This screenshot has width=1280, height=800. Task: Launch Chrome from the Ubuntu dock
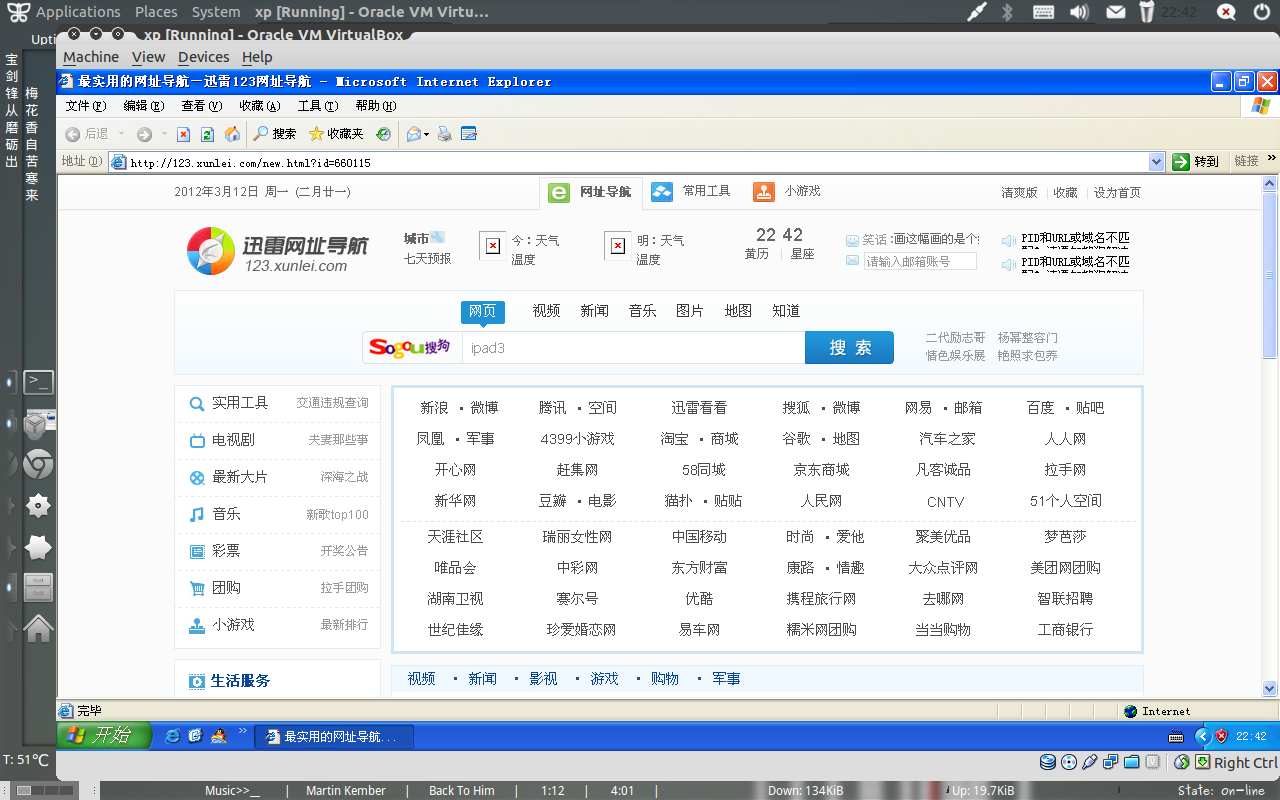pyautogui.click(x=38, y=464)
